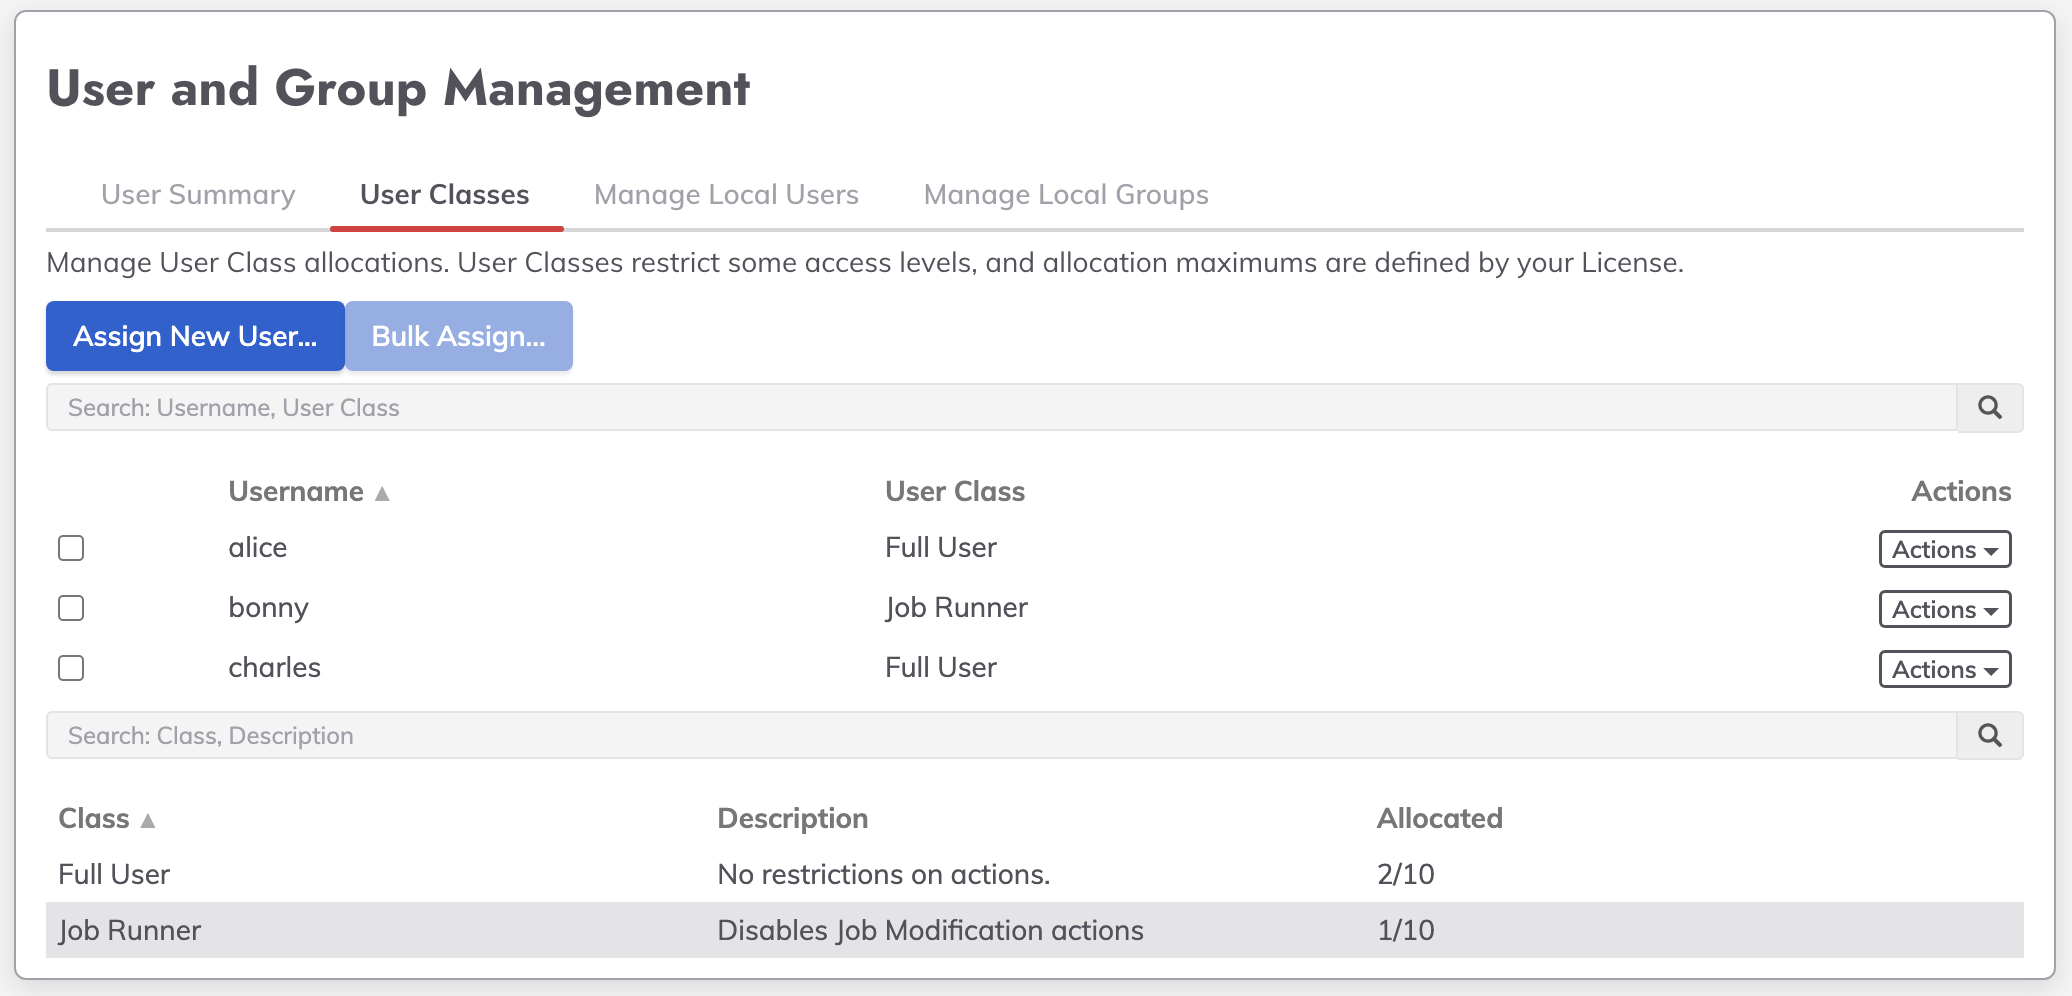Viewport: 2072px width, 996px height.
Task: Go to the Manage Local Groups tab
Action: [1066, 195]
